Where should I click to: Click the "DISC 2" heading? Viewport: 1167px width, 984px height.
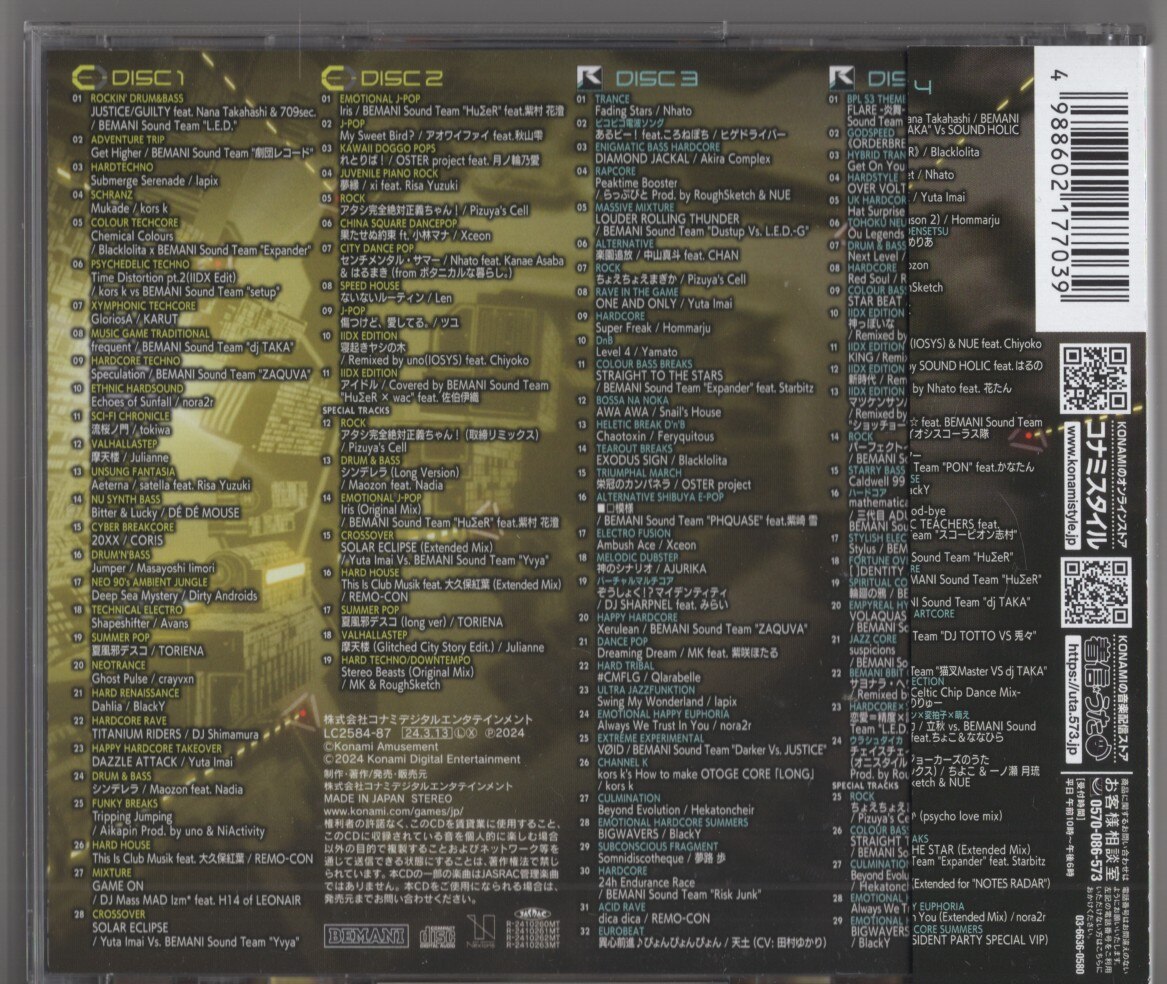(401, 78)
